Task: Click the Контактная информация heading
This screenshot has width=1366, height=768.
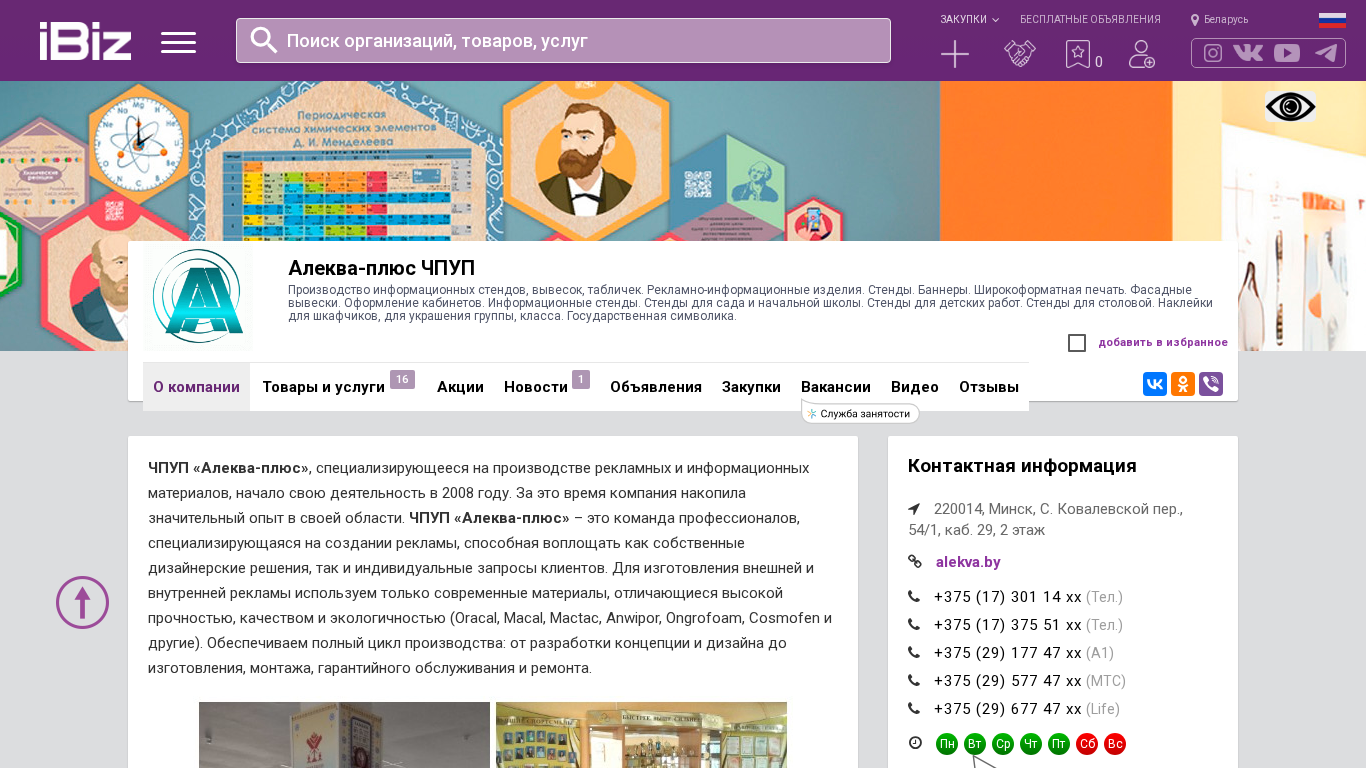Action: (1022, 466)
